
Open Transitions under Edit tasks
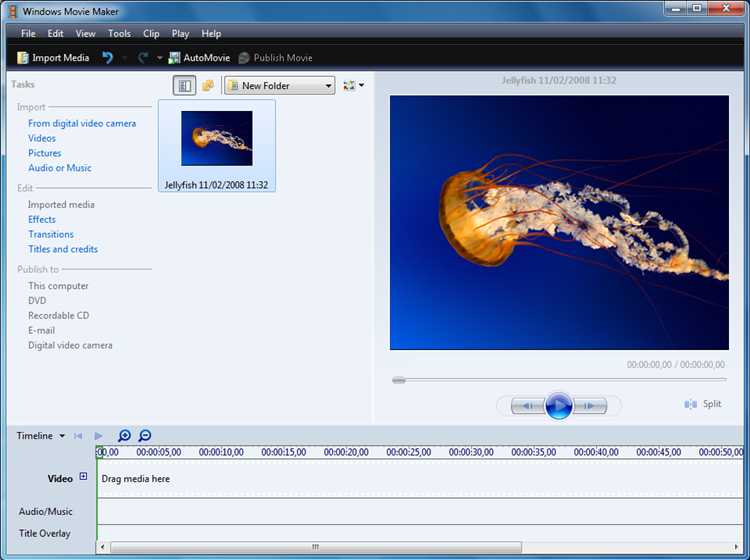click(x=51, y=234)
